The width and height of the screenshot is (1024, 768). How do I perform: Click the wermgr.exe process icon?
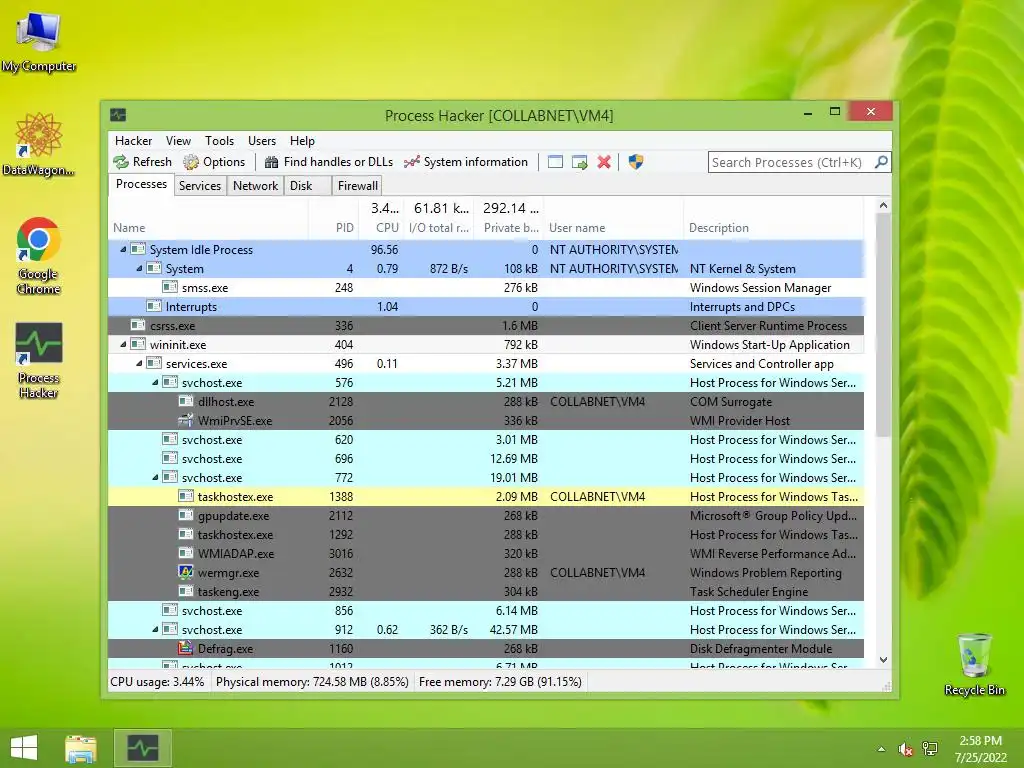[185, 572]
